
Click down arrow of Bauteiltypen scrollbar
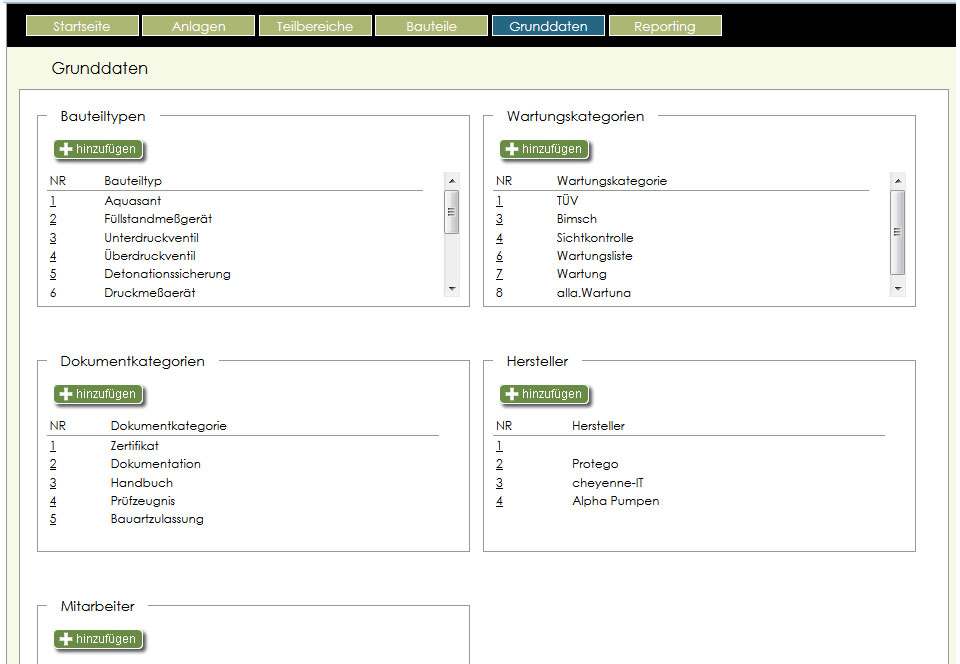(x=452, y=288)
